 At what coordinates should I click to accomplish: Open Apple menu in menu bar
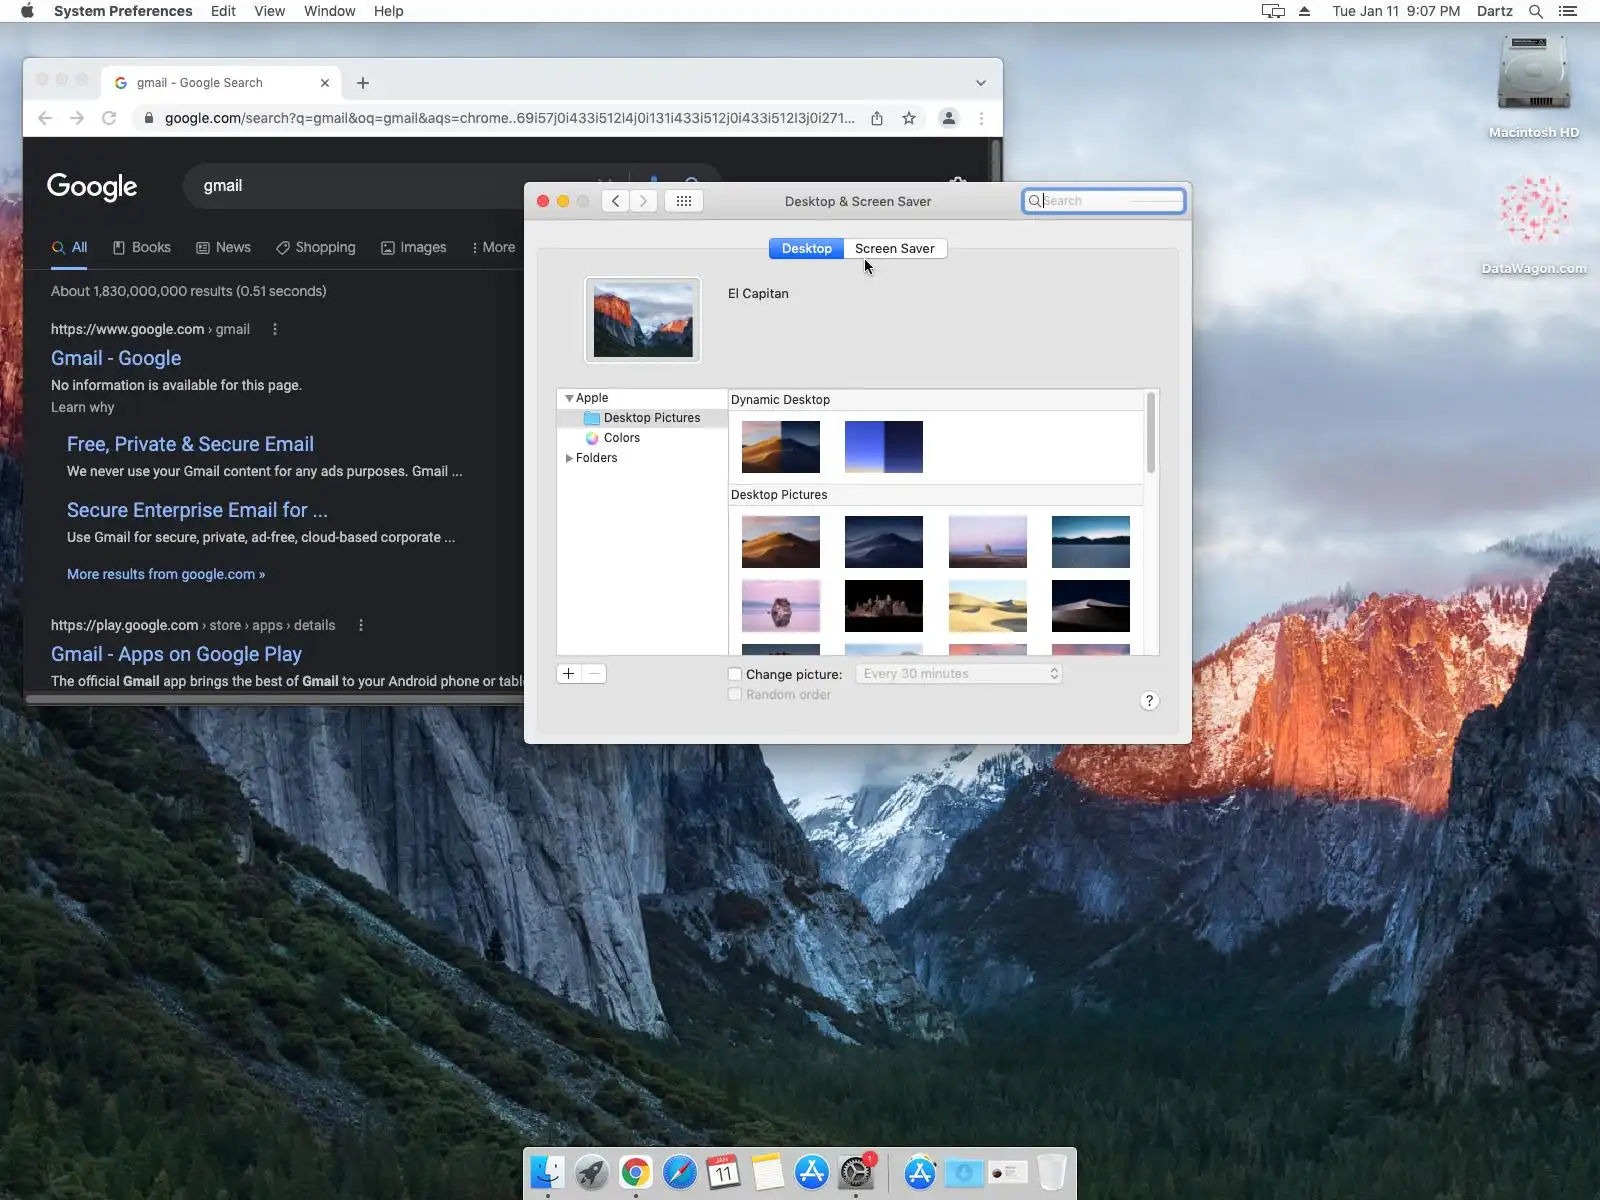pyautogui.click(x=27, y=11)
